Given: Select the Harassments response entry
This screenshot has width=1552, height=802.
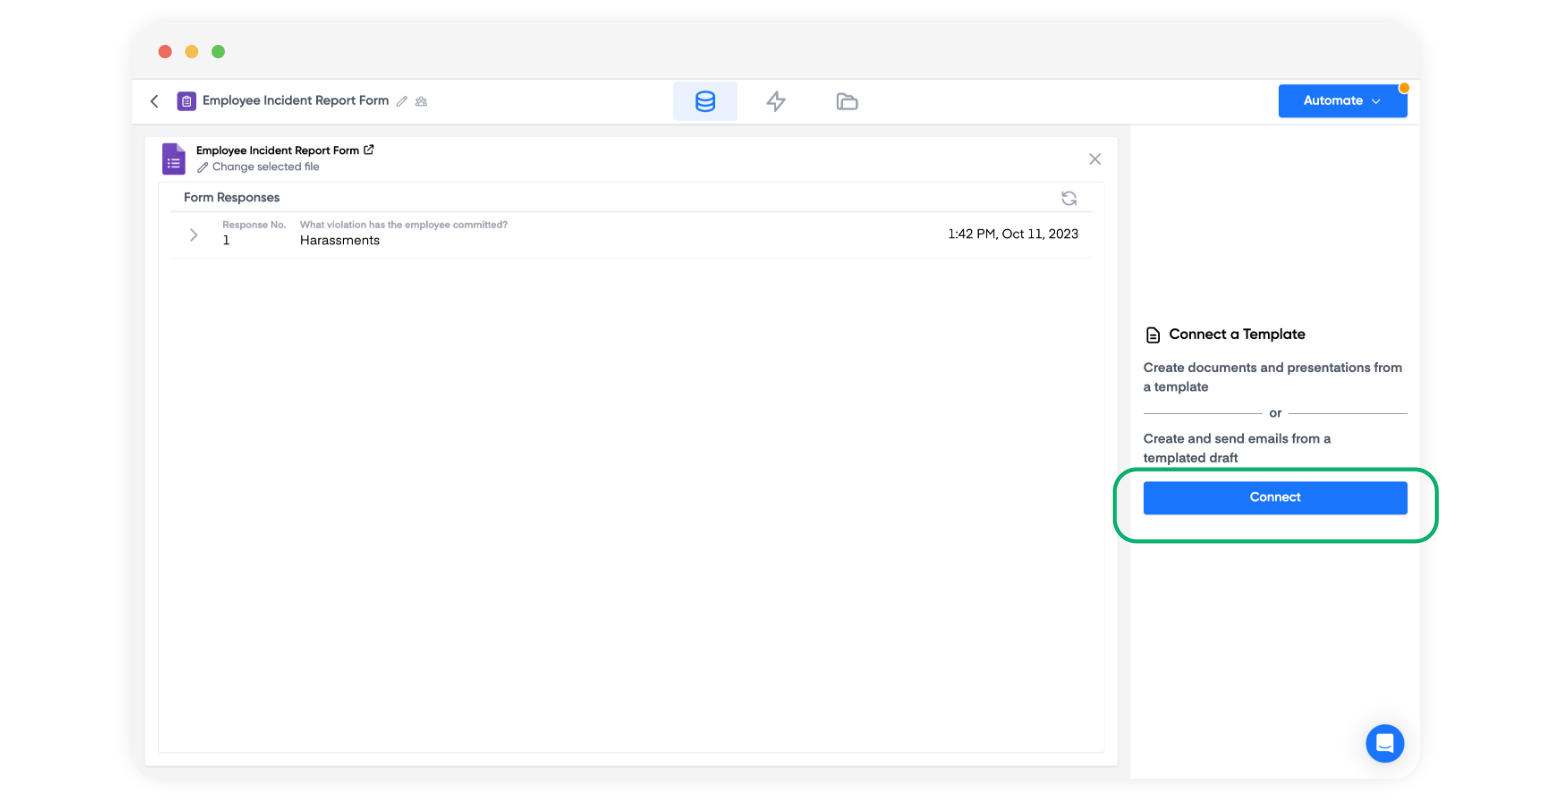Looking at the screenshot, I should tap(340, 241).
